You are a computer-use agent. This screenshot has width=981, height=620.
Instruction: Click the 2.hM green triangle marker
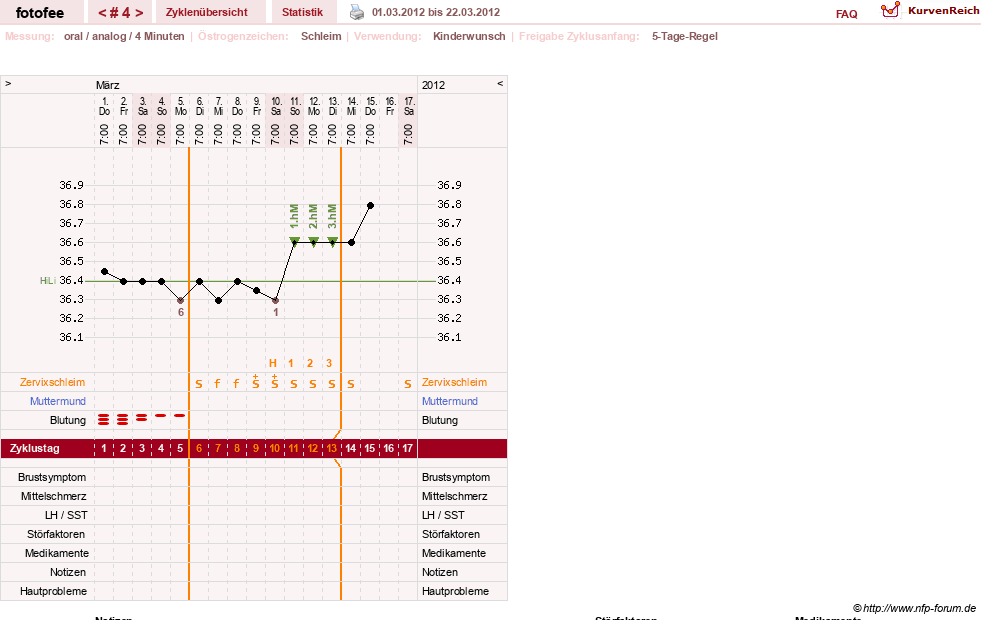[313, 241]
